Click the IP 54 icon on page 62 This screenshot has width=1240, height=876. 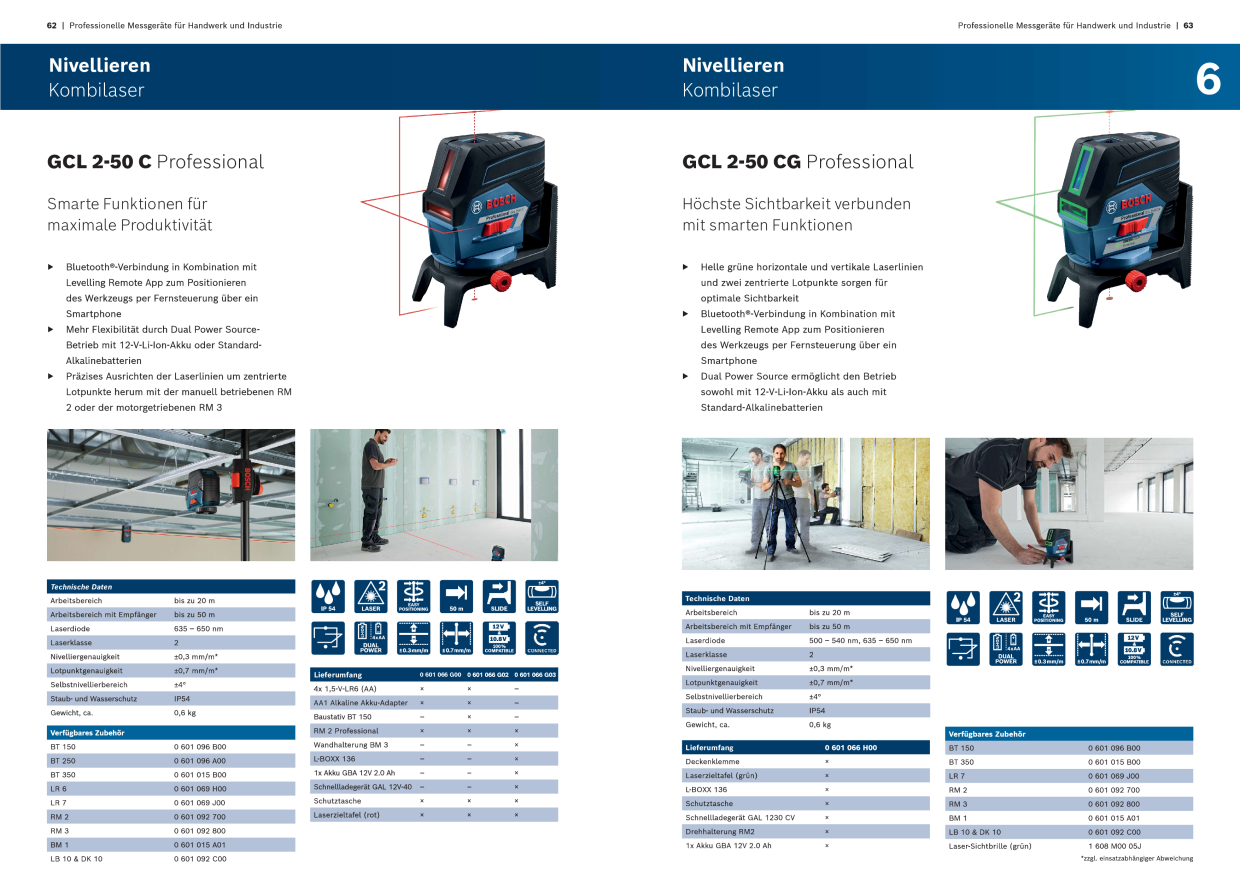[328, 597]
